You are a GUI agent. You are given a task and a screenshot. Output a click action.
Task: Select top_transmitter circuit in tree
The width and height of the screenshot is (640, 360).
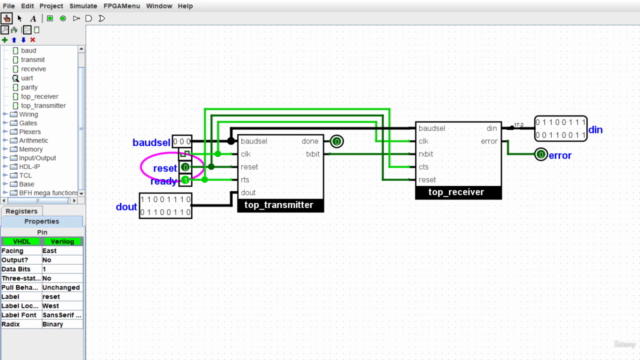(43, 106)
